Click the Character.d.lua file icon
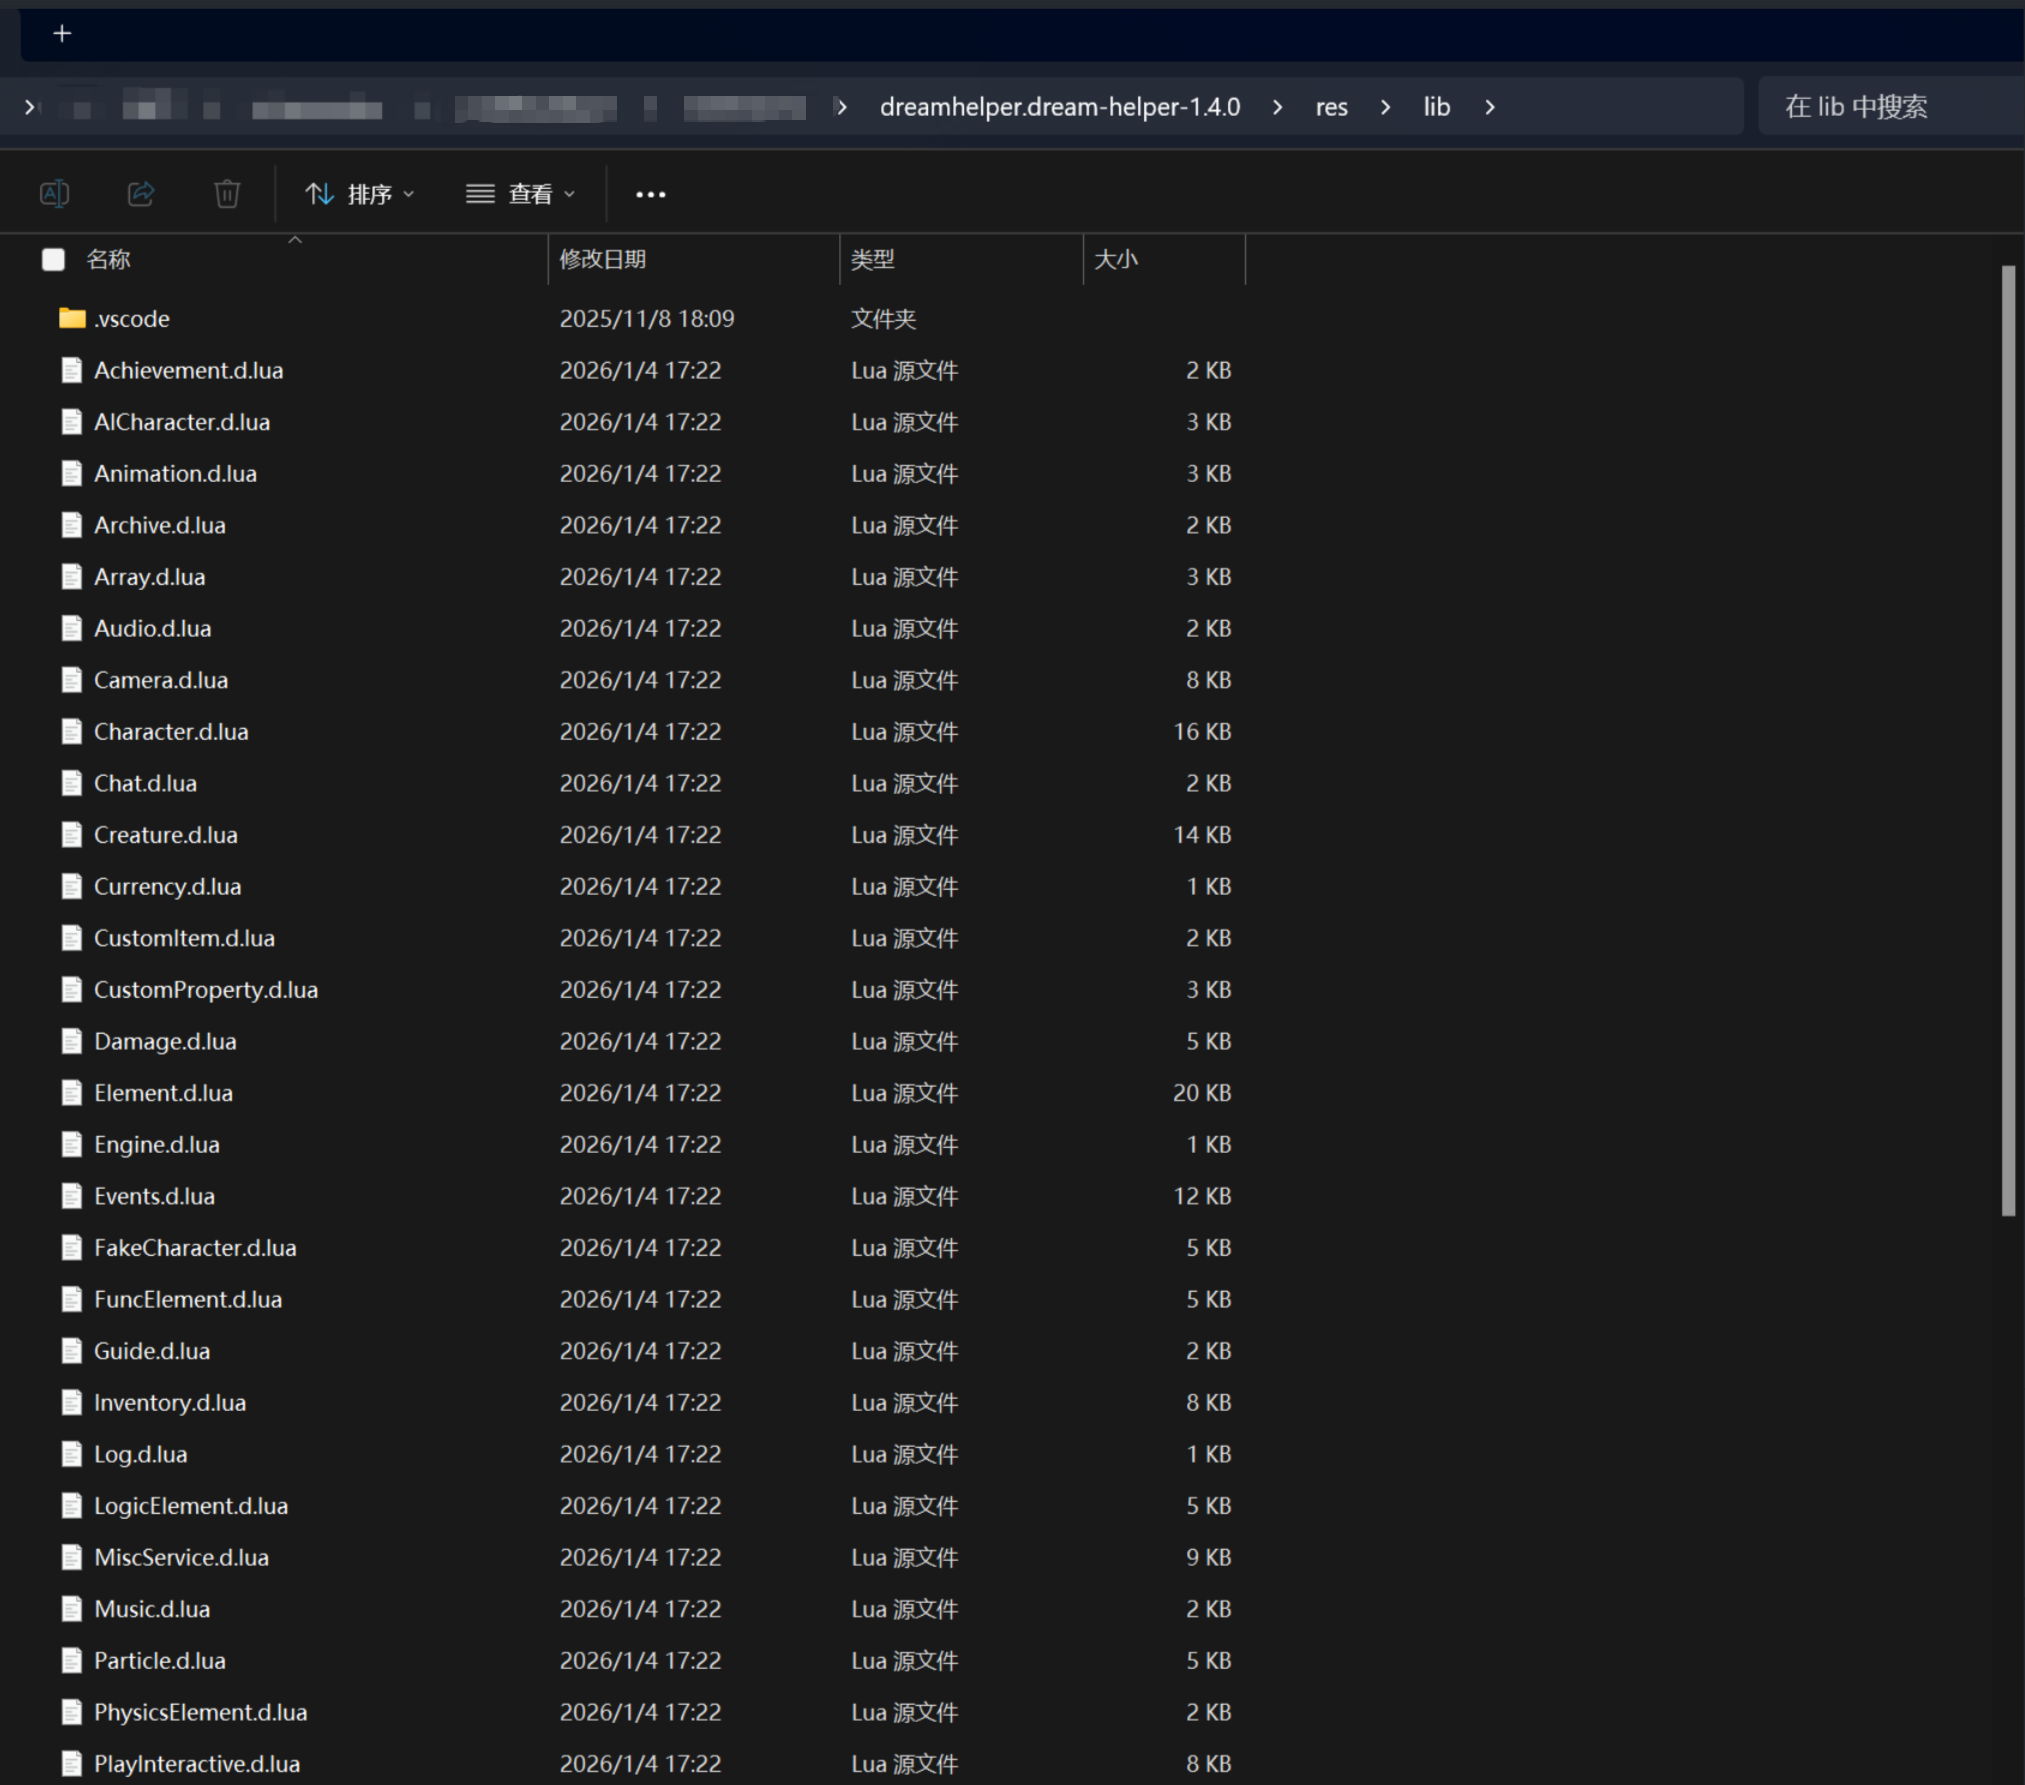The image size is (2025, 1785). point(72,732)
